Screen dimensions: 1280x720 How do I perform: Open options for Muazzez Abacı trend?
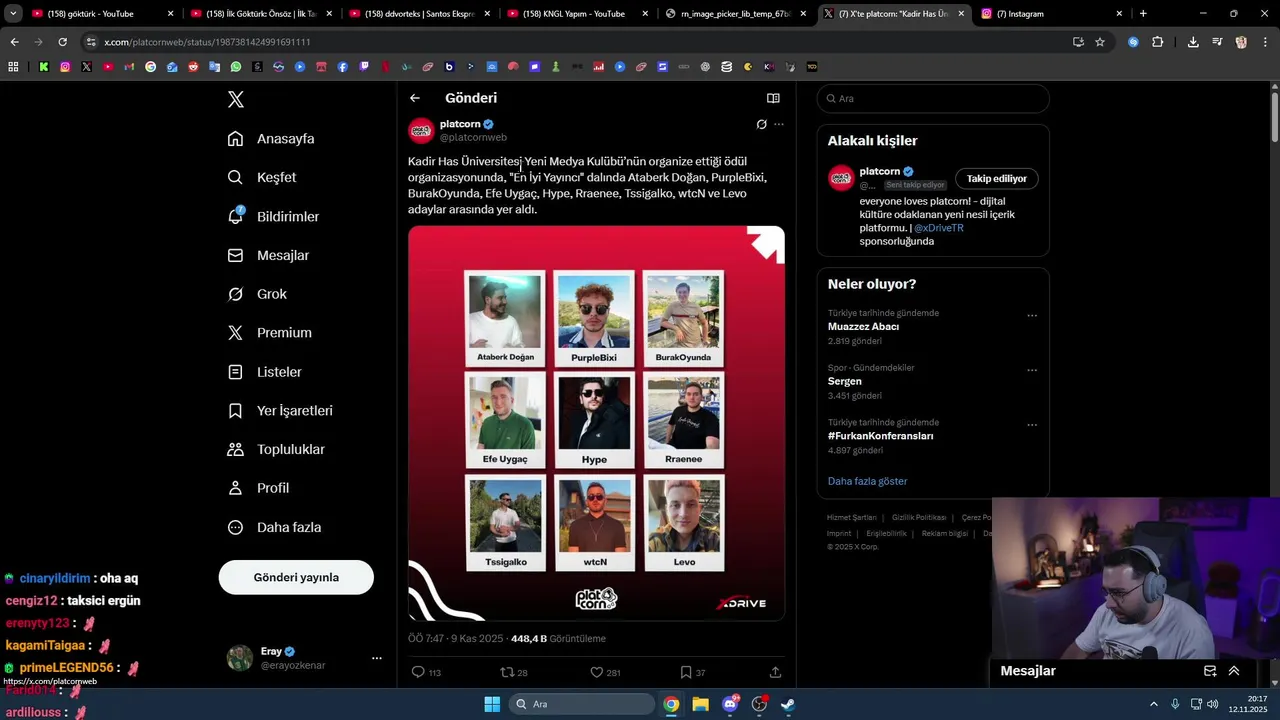[1032, 315]
